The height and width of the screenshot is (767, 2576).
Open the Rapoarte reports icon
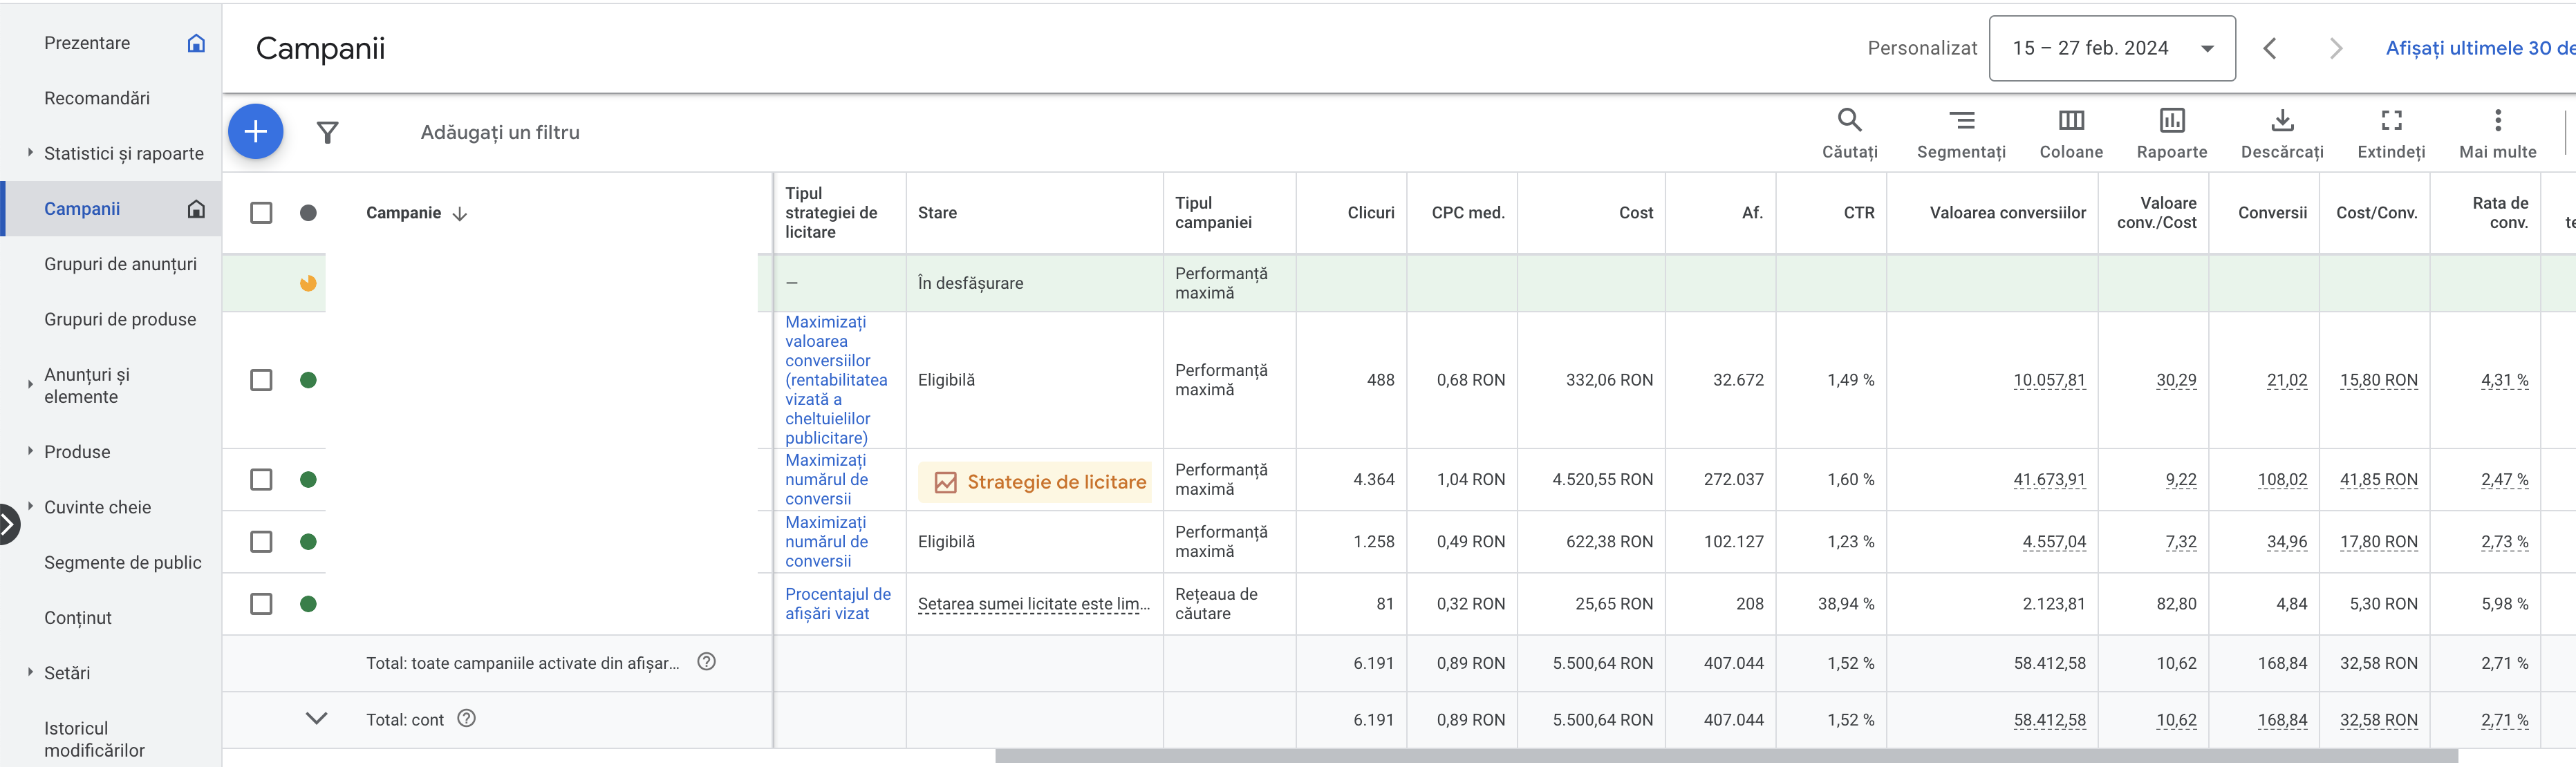tap(2172, 120)
